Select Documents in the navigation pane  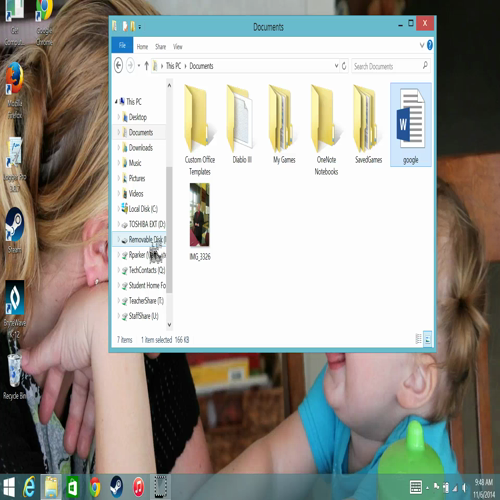tap(141, 132)
